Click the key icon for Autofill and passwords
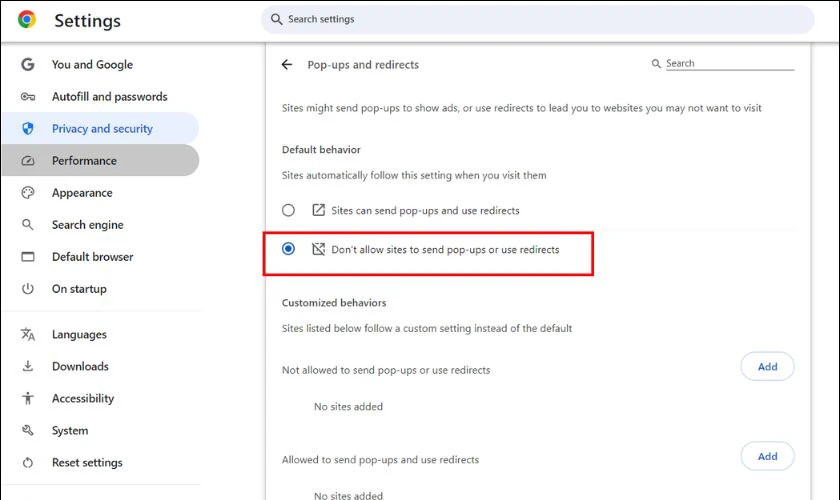 [28, 96]
